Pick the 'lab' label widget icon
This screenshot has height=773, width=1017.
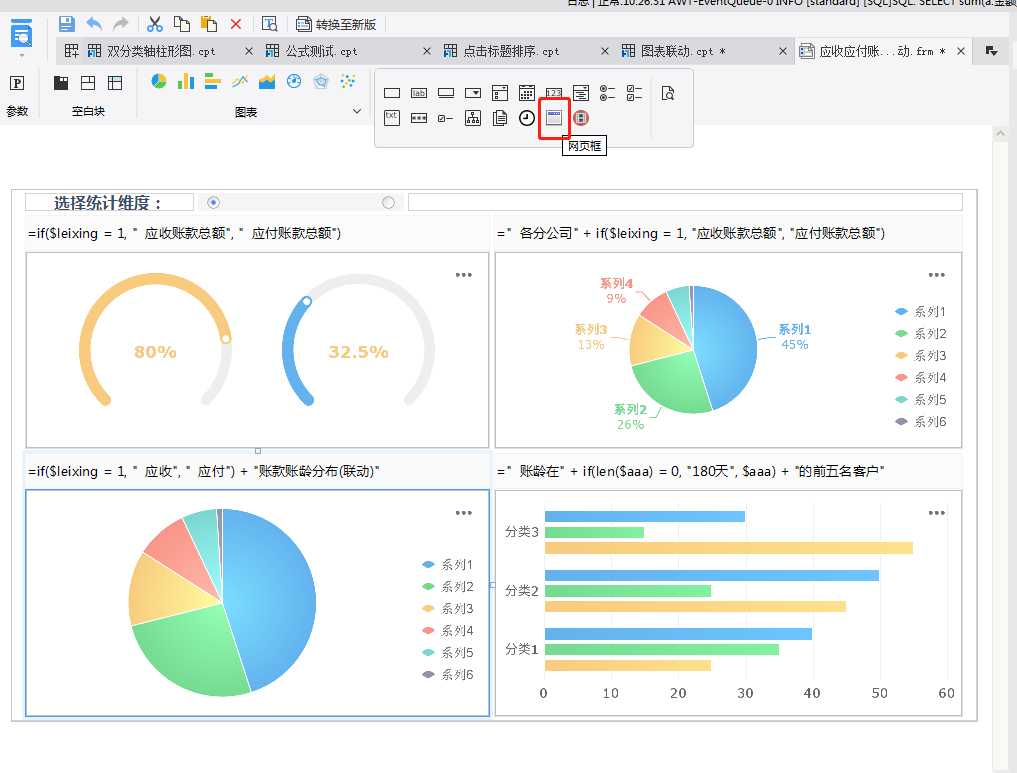pyautogui.click(x=419, y=93)
